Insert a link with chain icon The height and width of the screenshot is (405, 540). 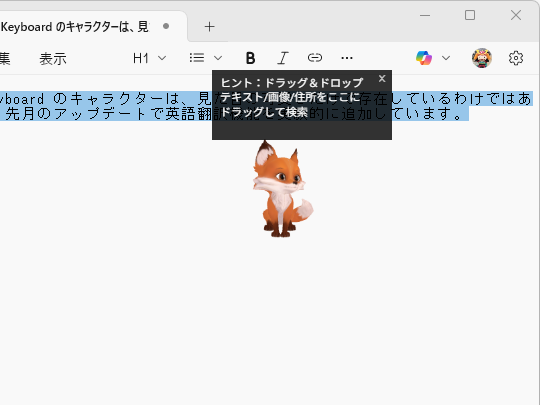tap(315, 58)
